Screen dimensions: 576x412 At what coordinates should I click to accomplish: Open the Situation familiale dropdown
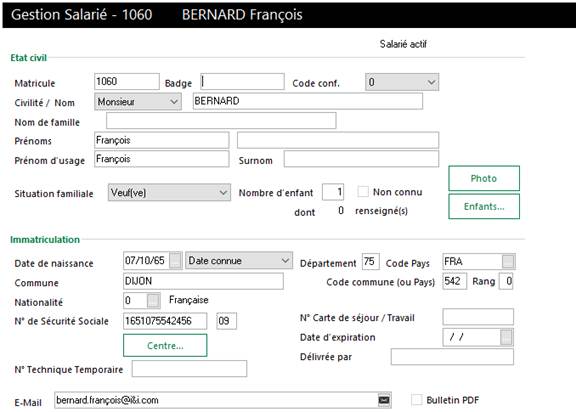point(169,192)
